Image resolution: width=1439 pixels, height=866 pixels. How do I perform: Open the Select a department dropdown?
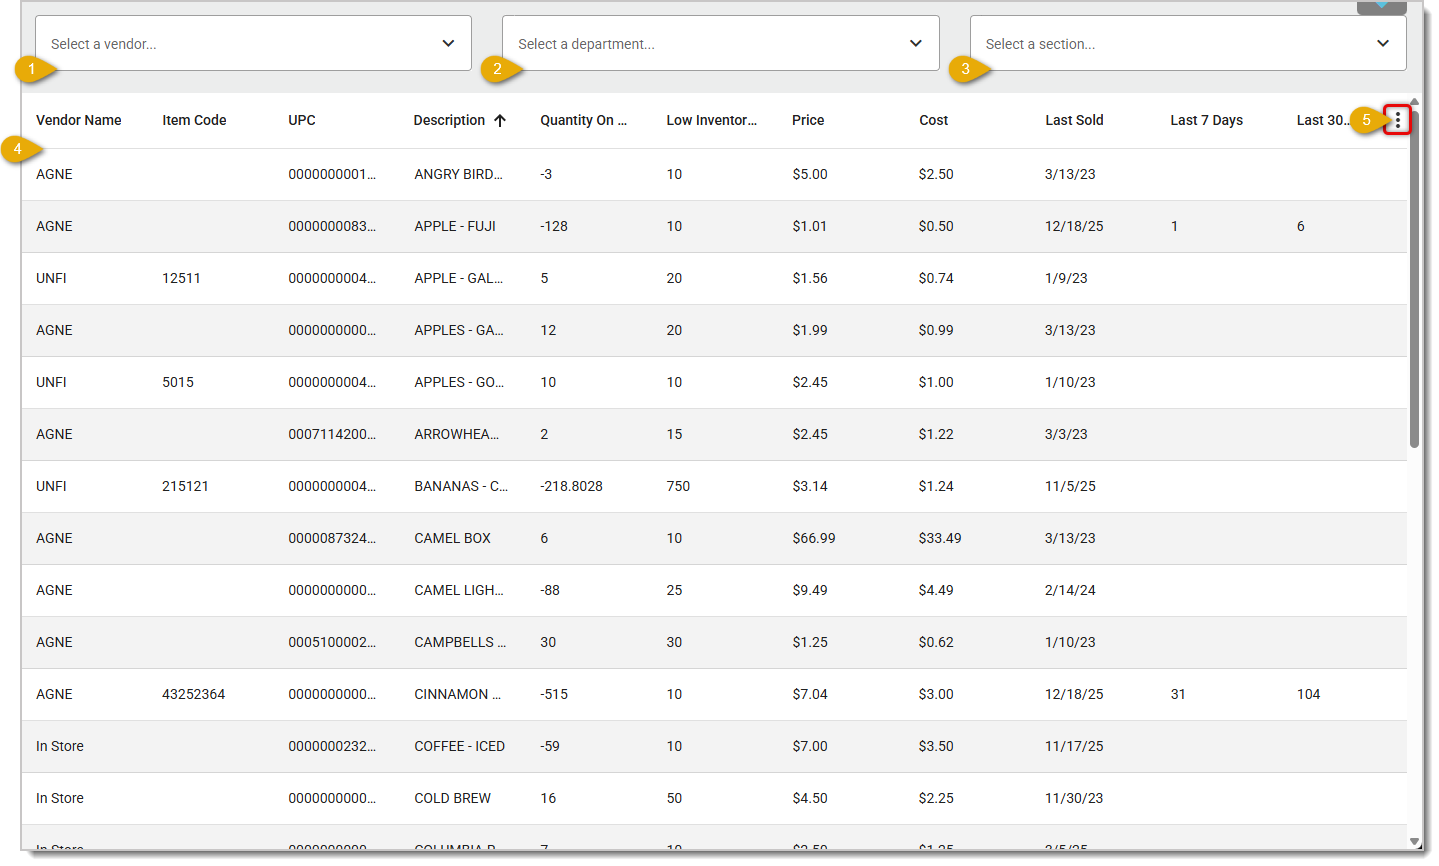point(720,43)
